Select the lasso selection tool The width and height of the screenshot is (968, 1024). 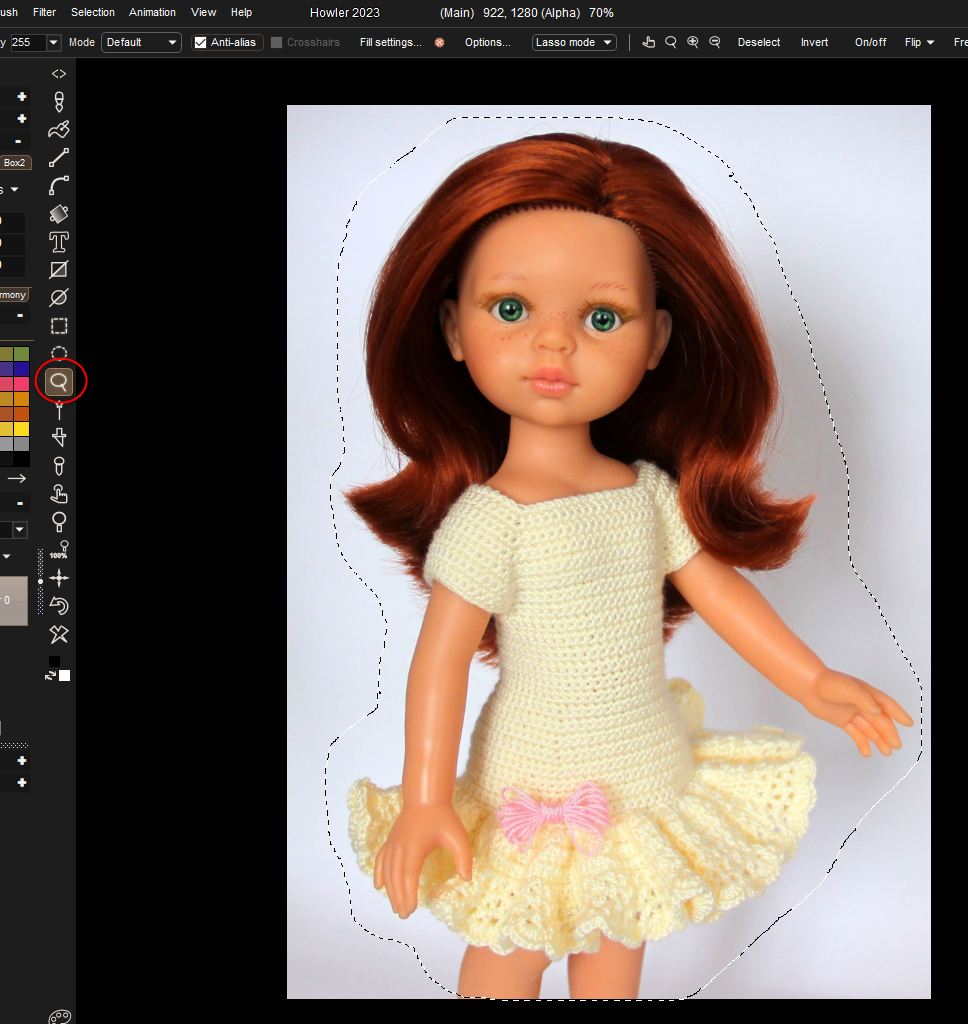[59, 381]
